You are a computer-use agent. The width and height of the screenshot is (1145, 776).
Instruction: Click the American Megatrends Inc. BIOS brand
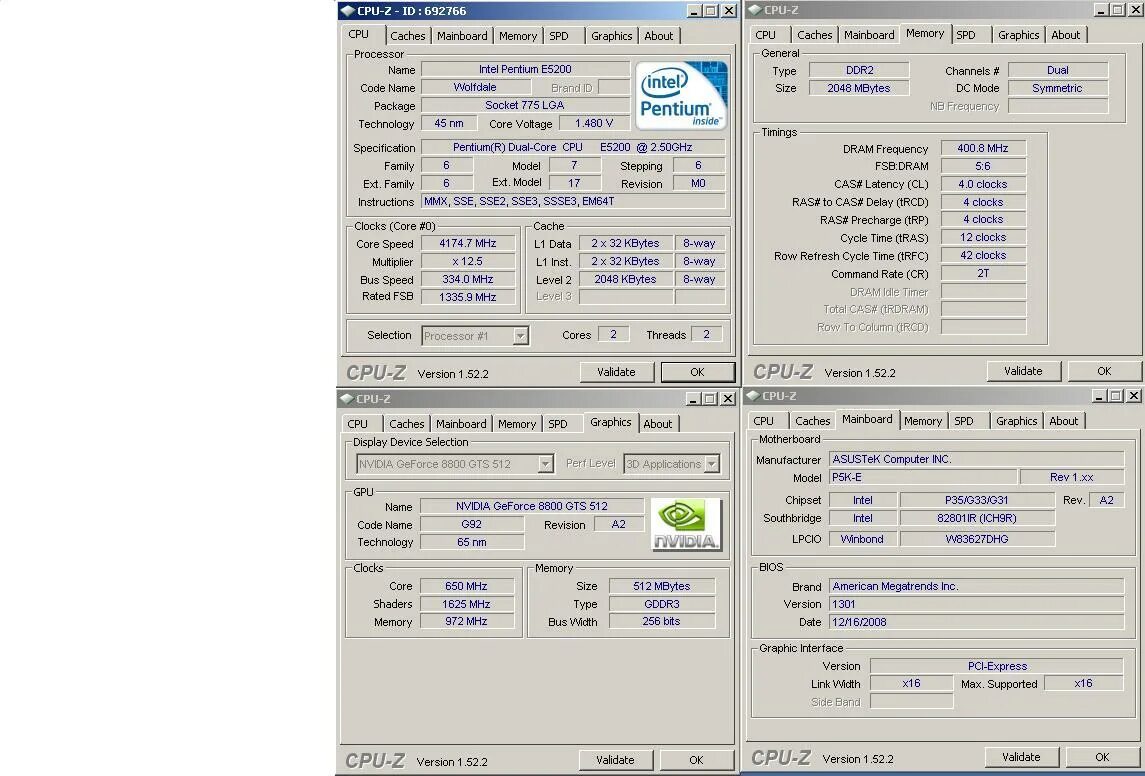pyautogui.click(x=976, y=586)
